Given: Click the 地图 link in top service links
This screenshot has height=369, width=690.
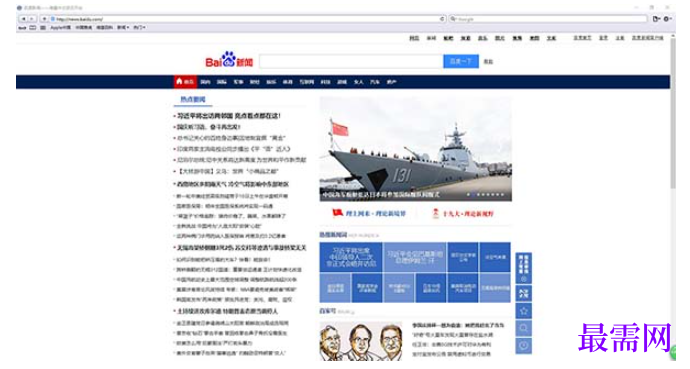Looking at the screenshot, I should pyautogui.click(x=534, y=38).
